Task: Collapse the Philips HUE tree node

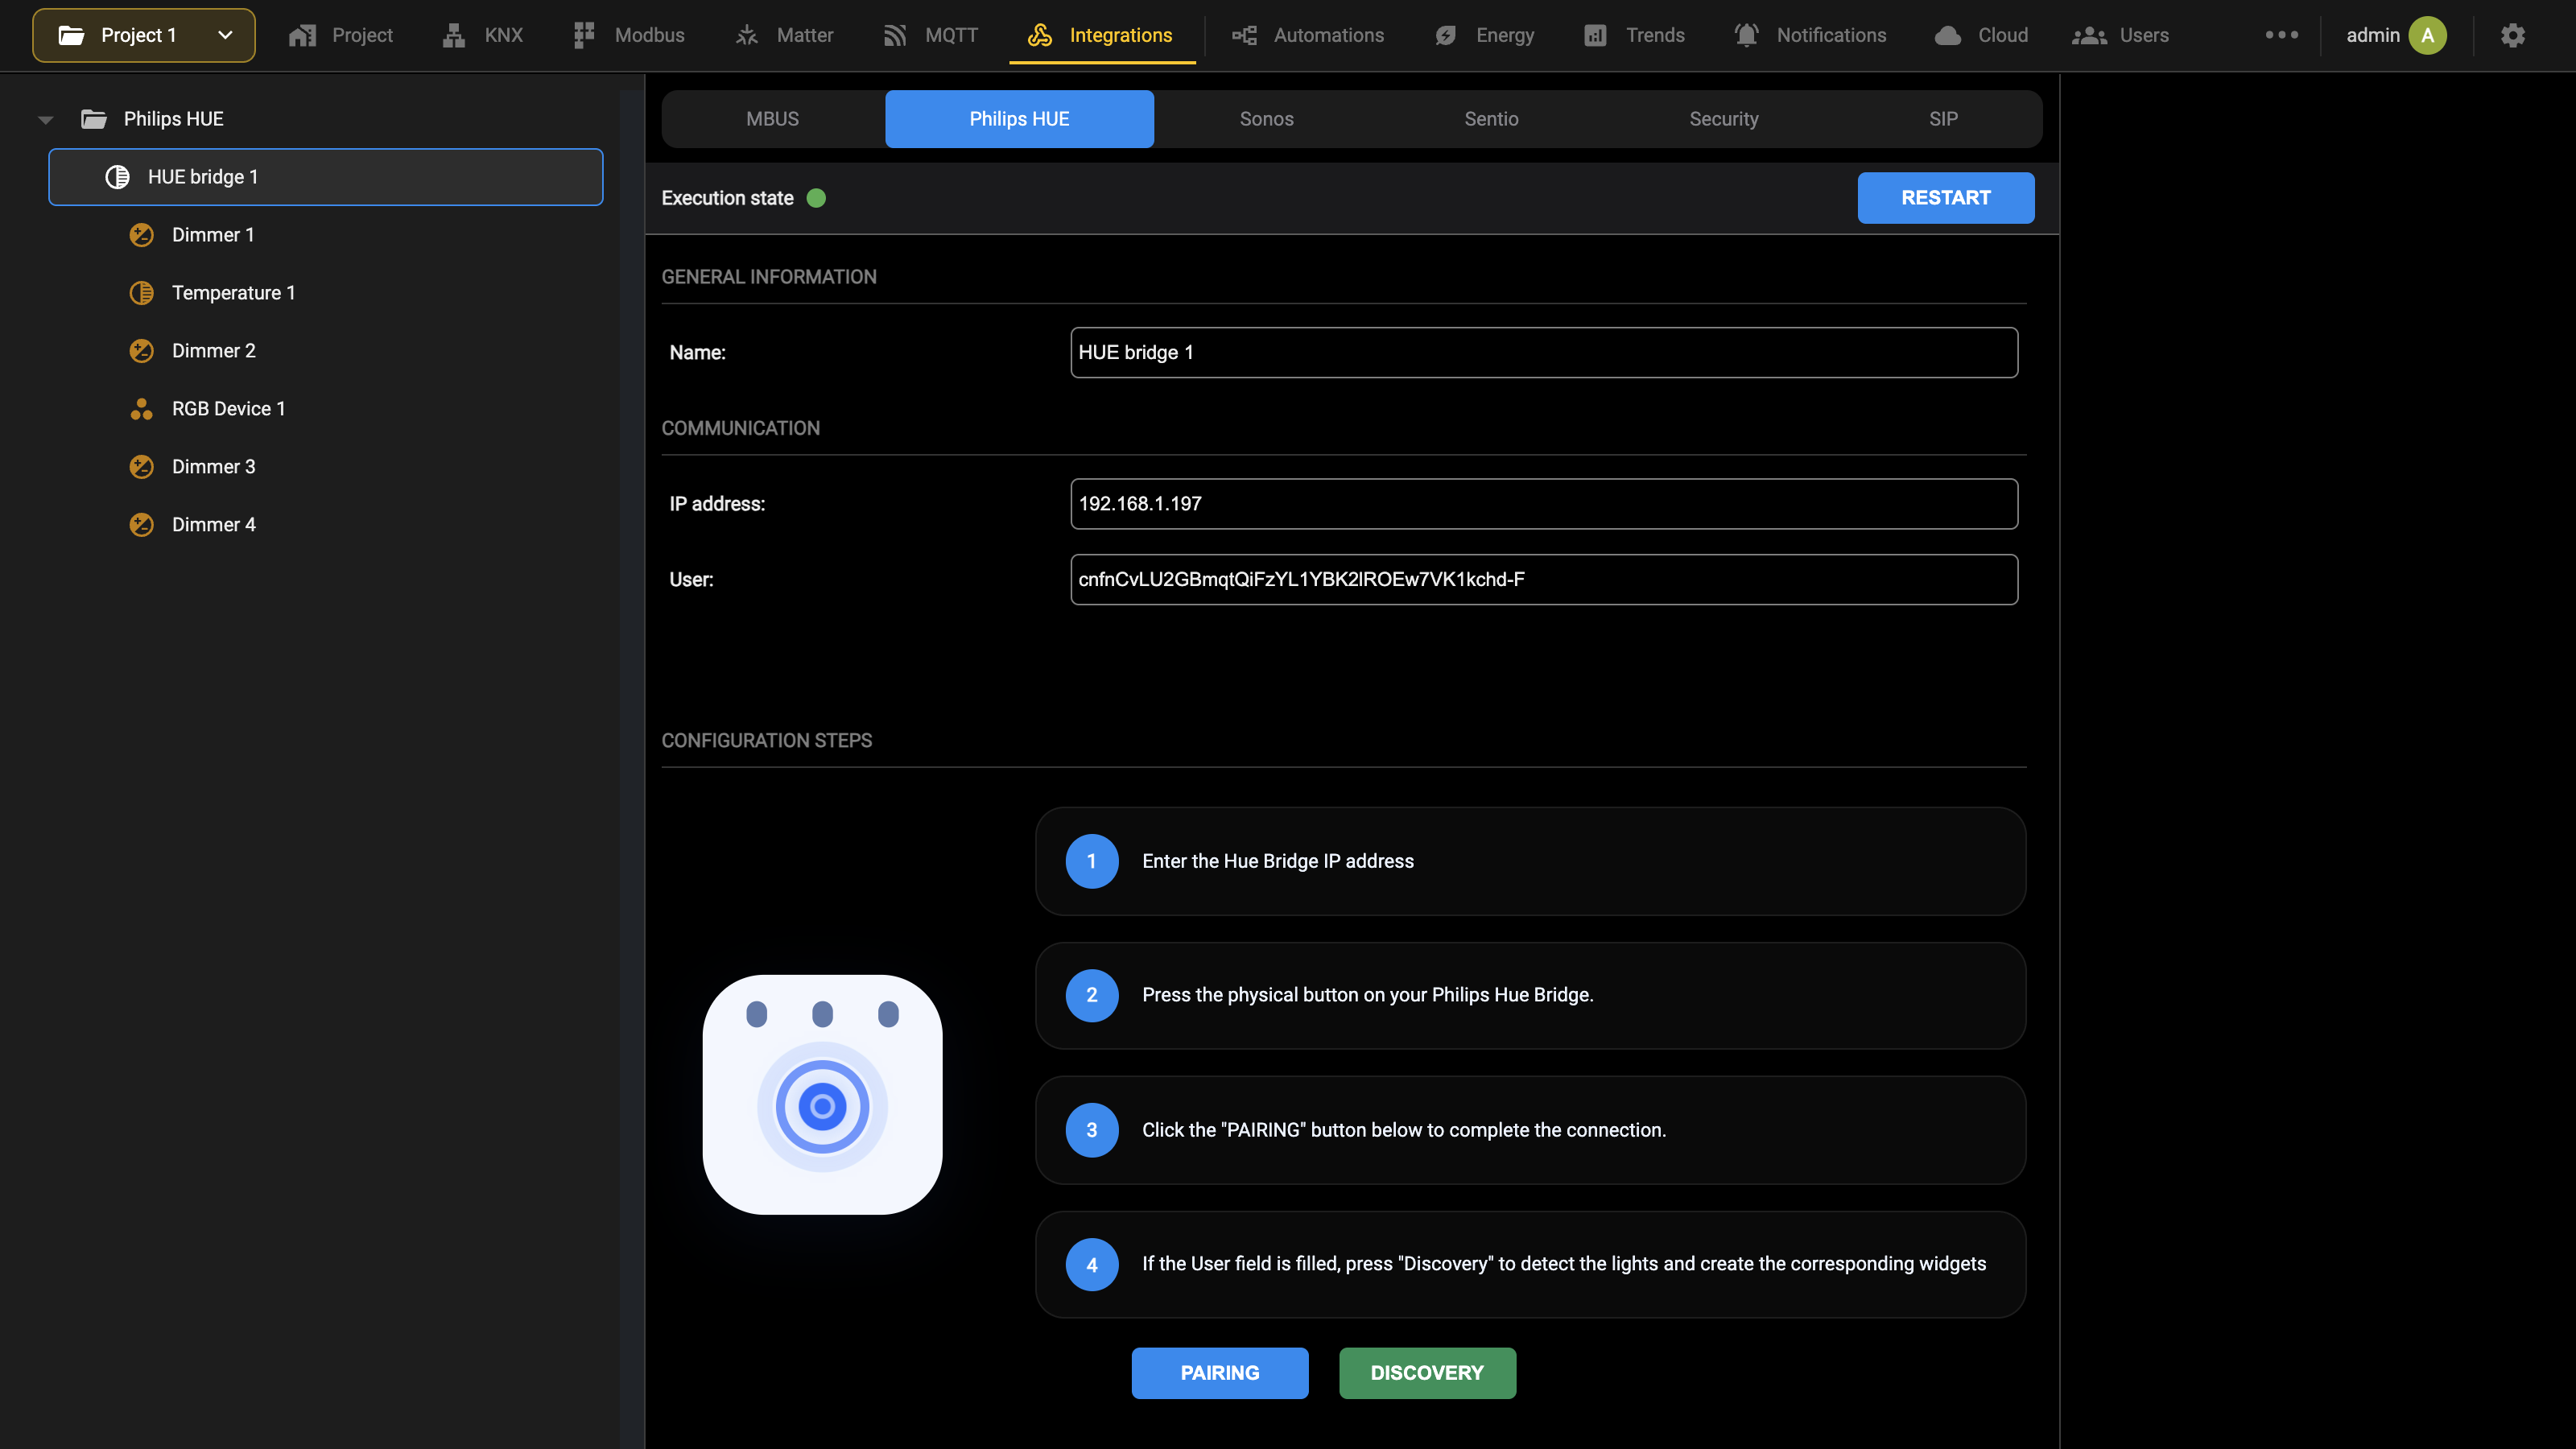Action: pyautogui.click(x=45, y=120)
